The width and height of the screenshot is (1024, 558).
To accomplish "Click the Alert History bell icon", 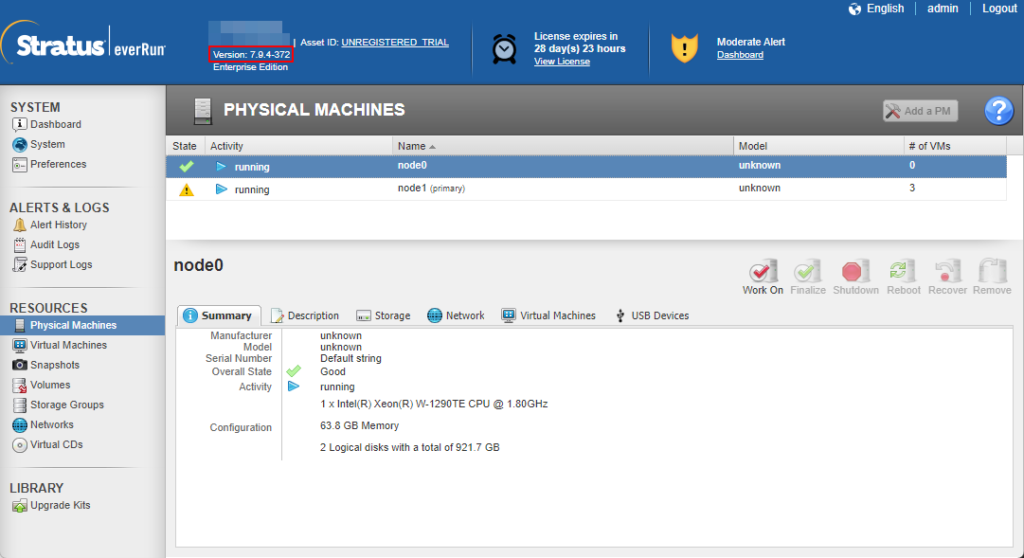I will (x=20, y=225).
